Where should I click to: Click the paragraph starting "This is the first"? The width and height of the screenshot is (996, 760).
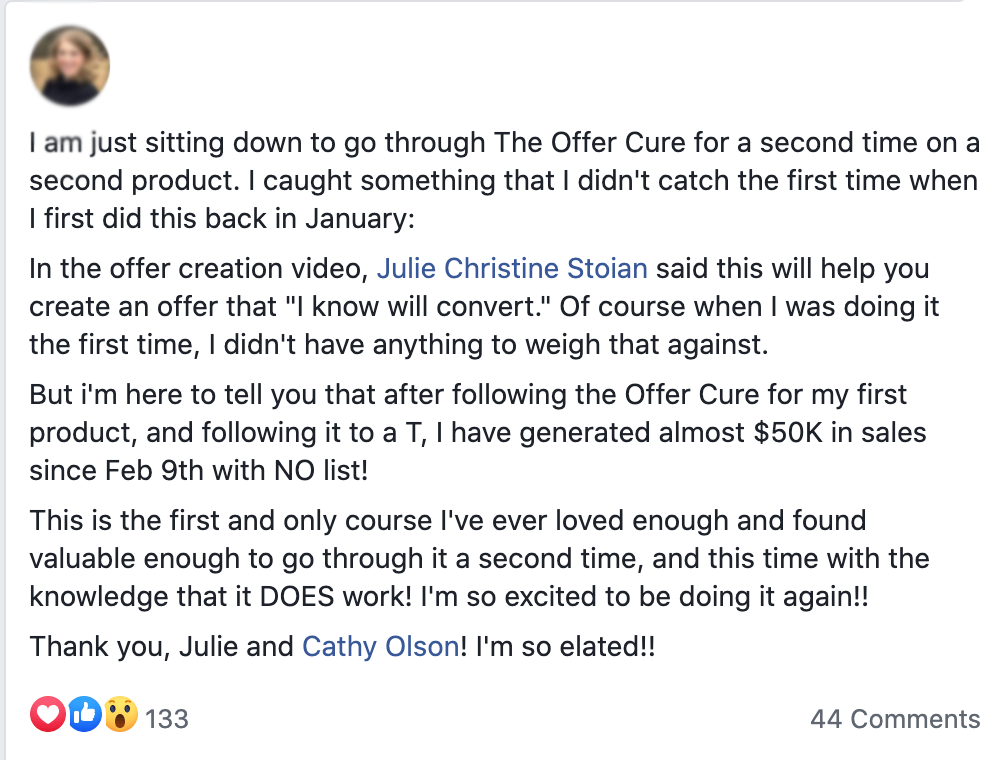480,559
